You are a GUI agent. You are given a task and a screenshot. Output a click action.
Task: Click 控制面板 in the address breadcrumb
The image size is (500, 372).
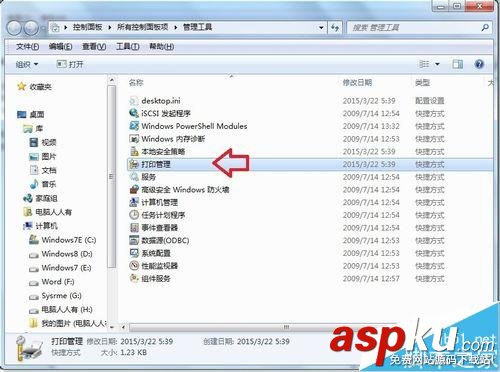(87, 27)
